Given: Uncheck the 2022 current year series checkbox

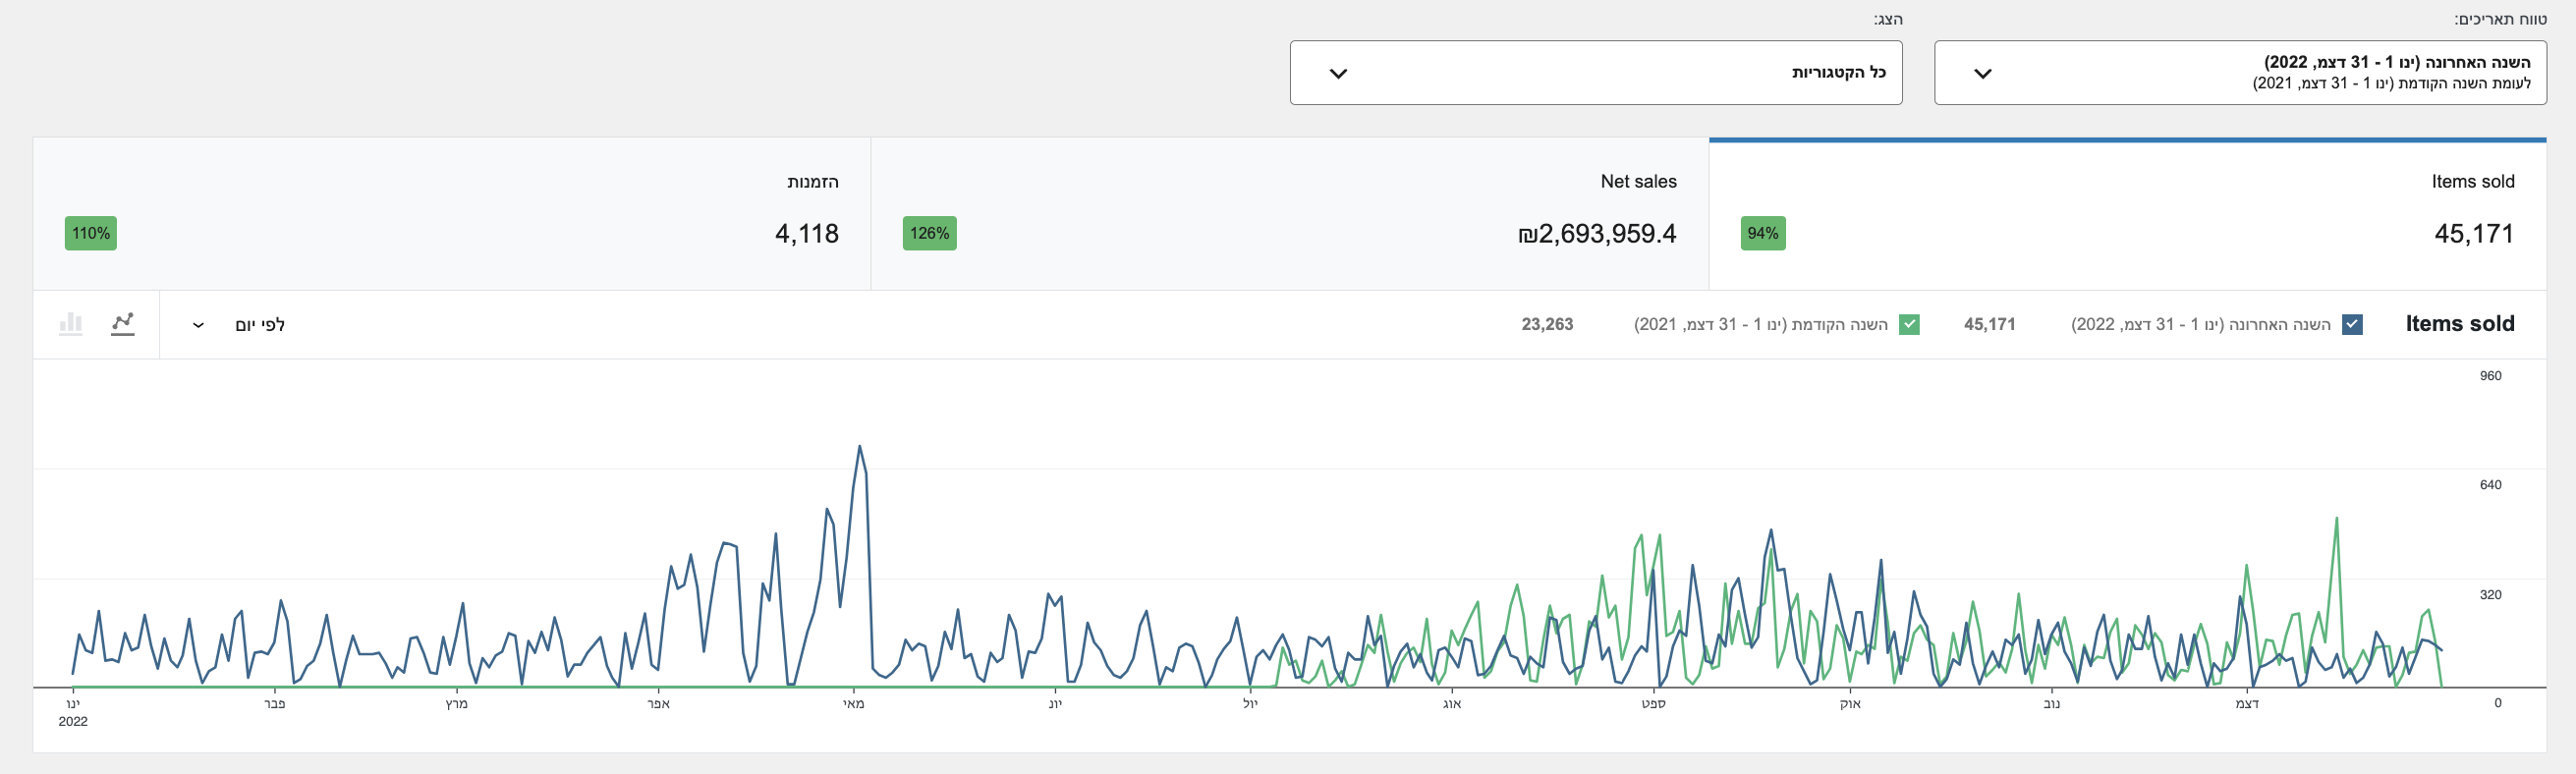Looking at the screenshot, I should click(x=2352, y=324).
